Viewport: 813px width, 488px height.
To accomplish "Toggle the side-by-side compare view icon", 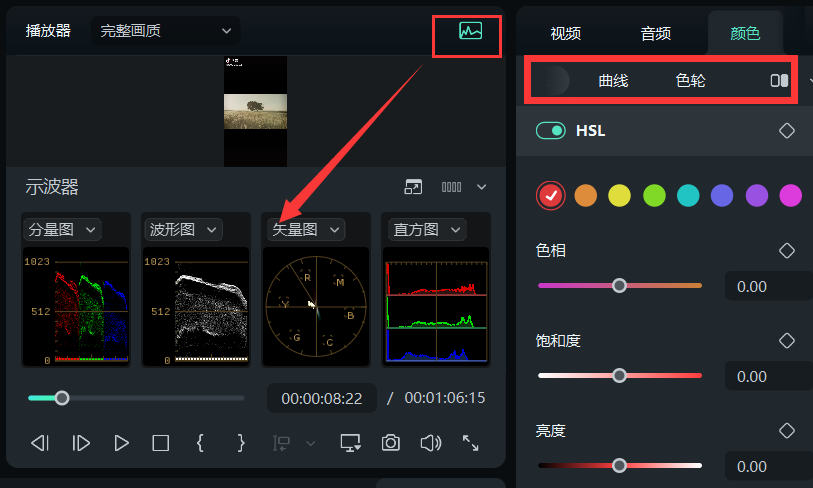I will [x=779, y=80].
